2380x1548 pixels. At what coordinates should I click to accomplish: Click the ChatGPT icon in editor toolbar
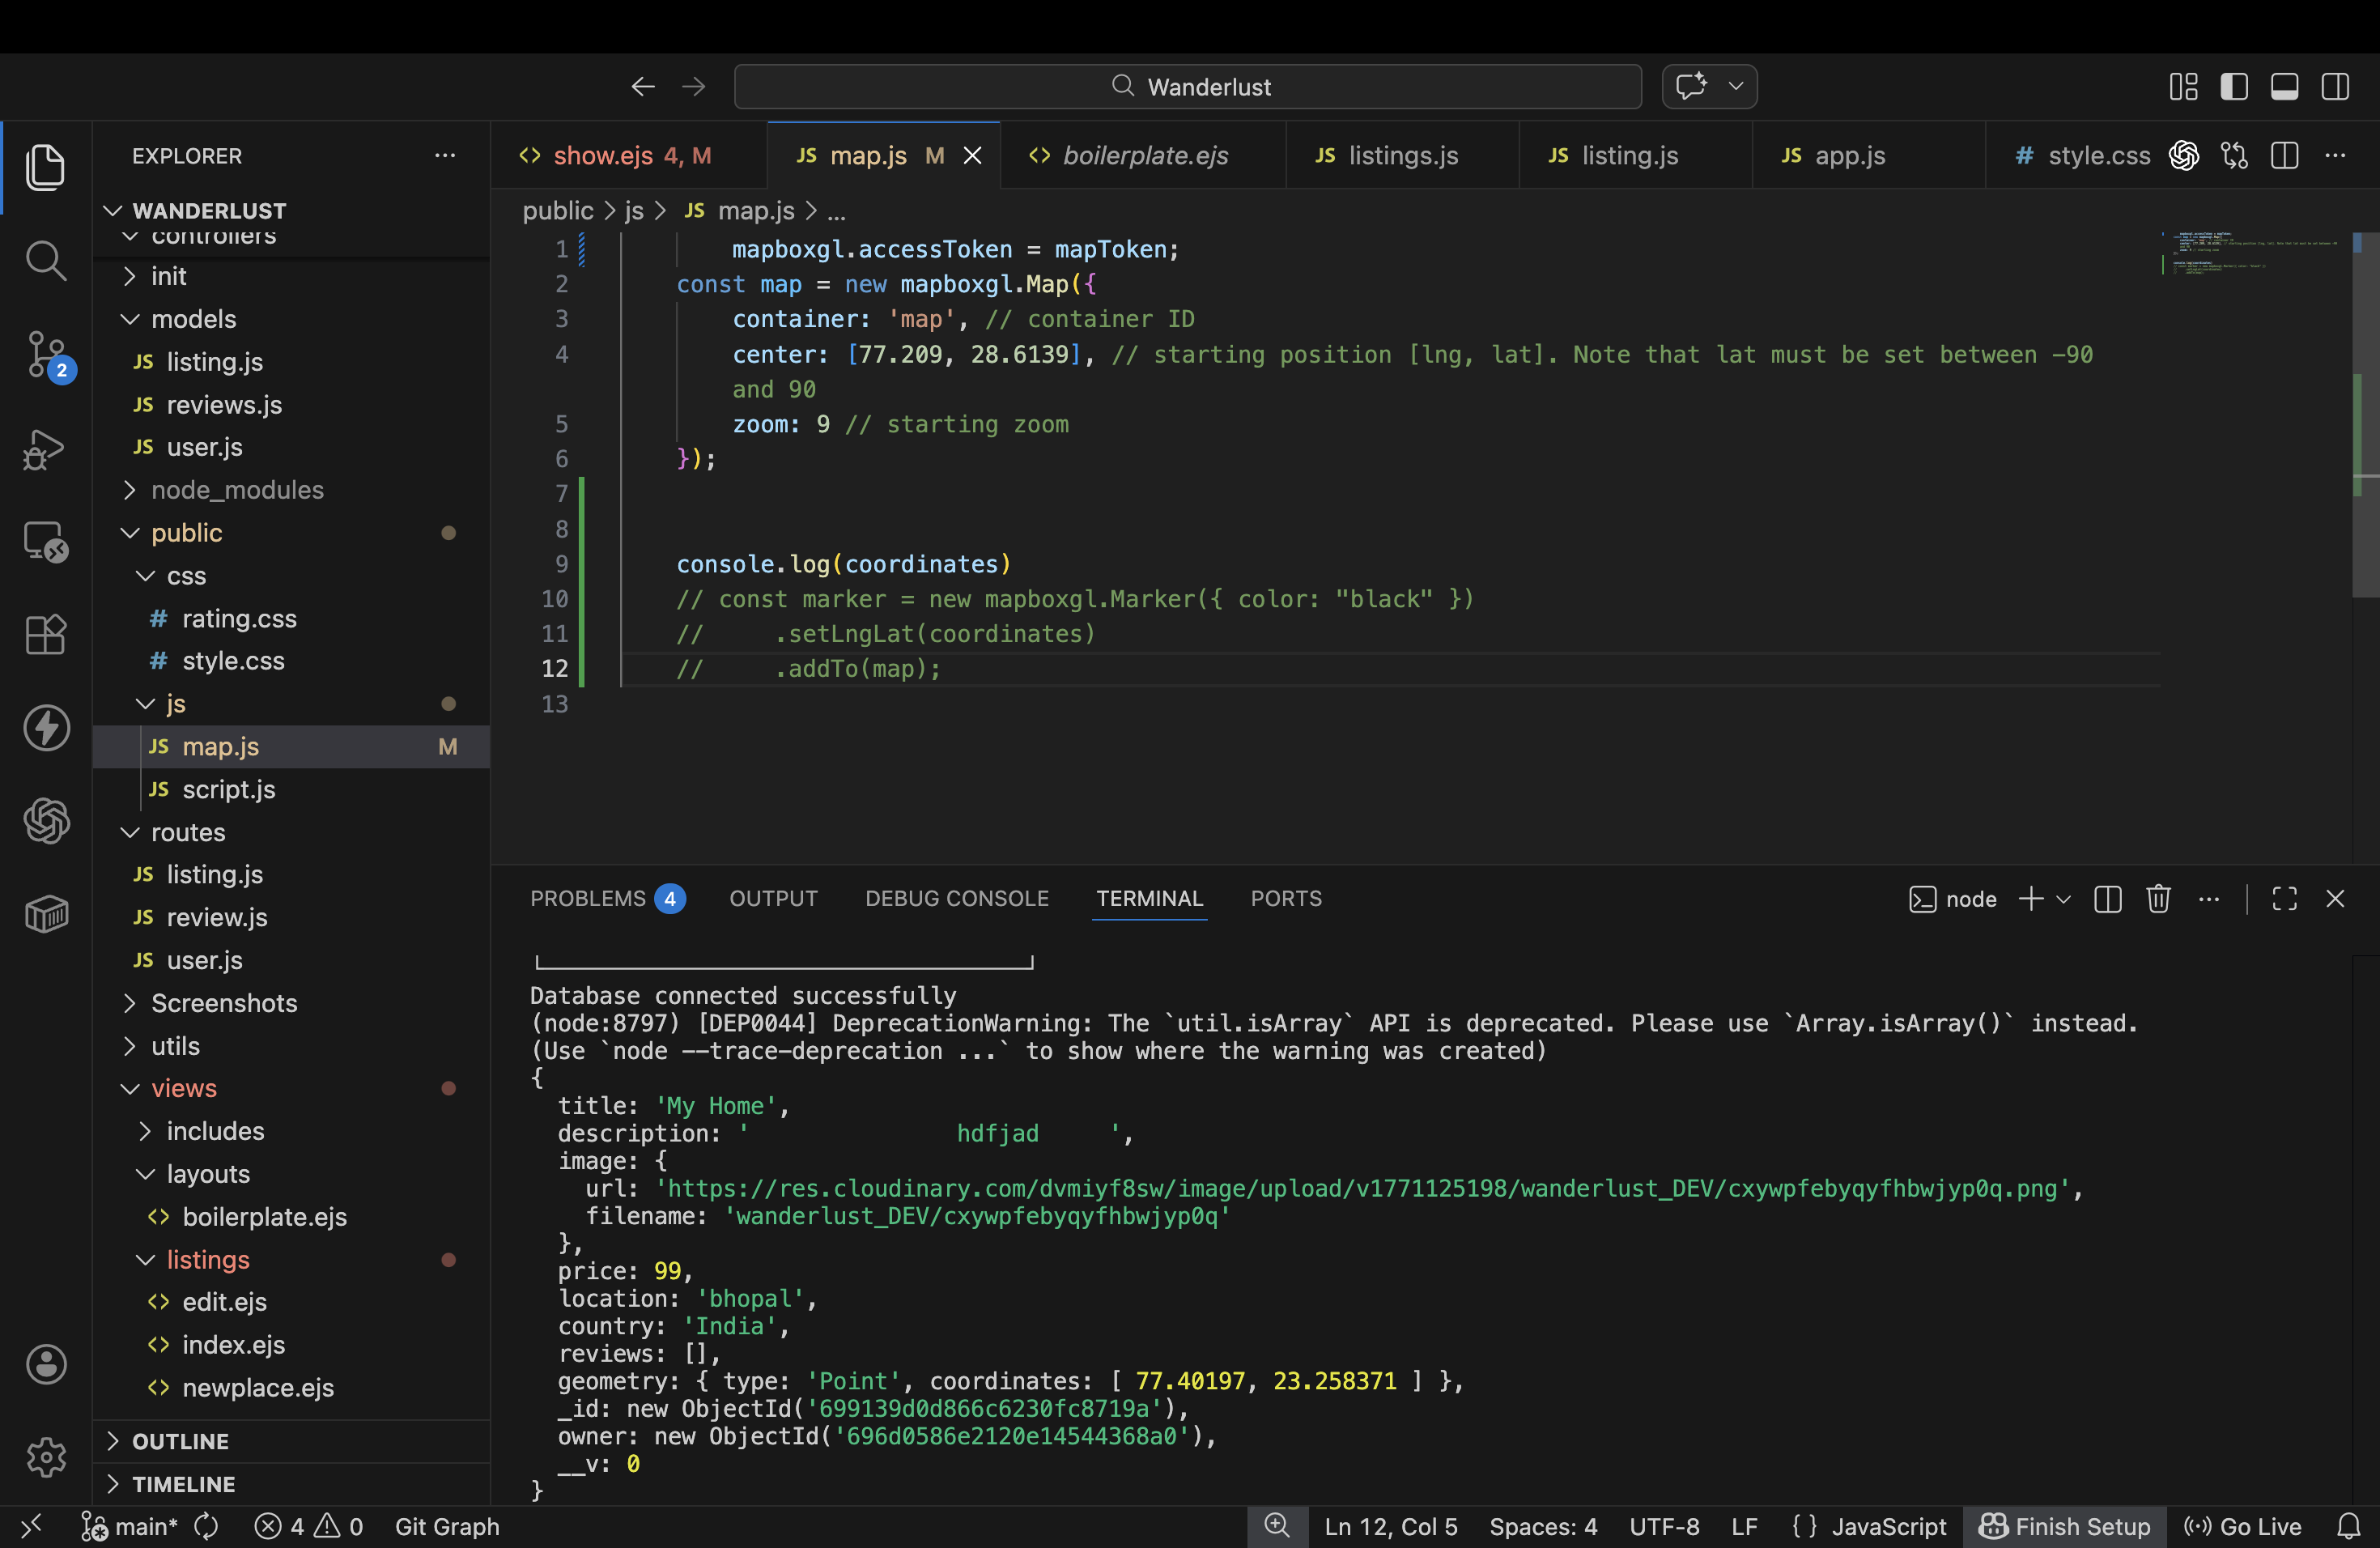click(2184, 155)
